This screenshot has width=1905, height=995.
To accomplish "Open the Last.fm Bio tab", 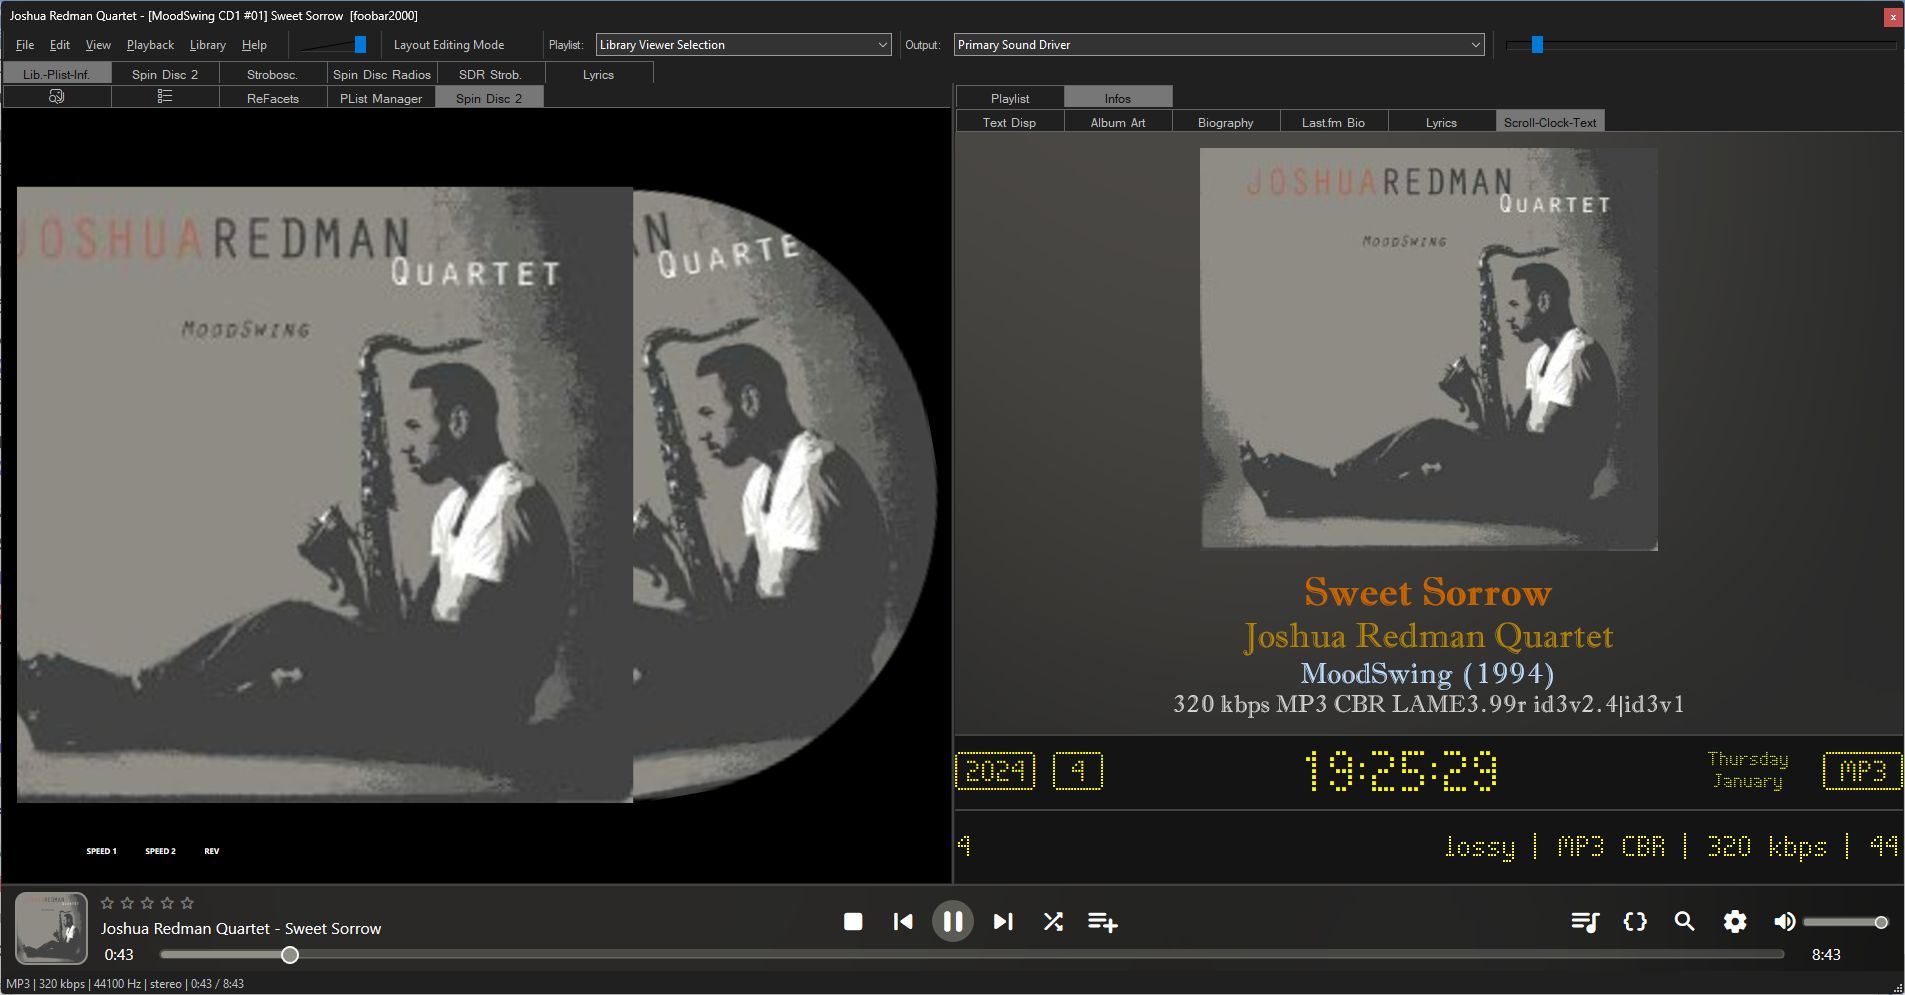I will coord(1334,122).
